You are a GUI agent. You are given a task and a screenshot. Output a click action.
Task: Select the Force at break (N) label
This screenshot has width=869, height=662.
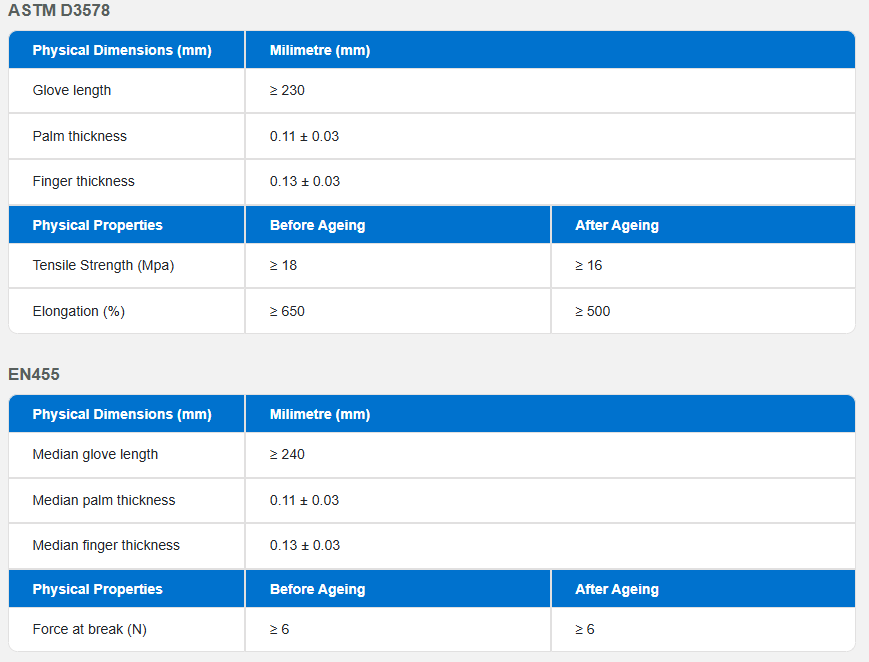pyautogui.click(x=89, y=630)
